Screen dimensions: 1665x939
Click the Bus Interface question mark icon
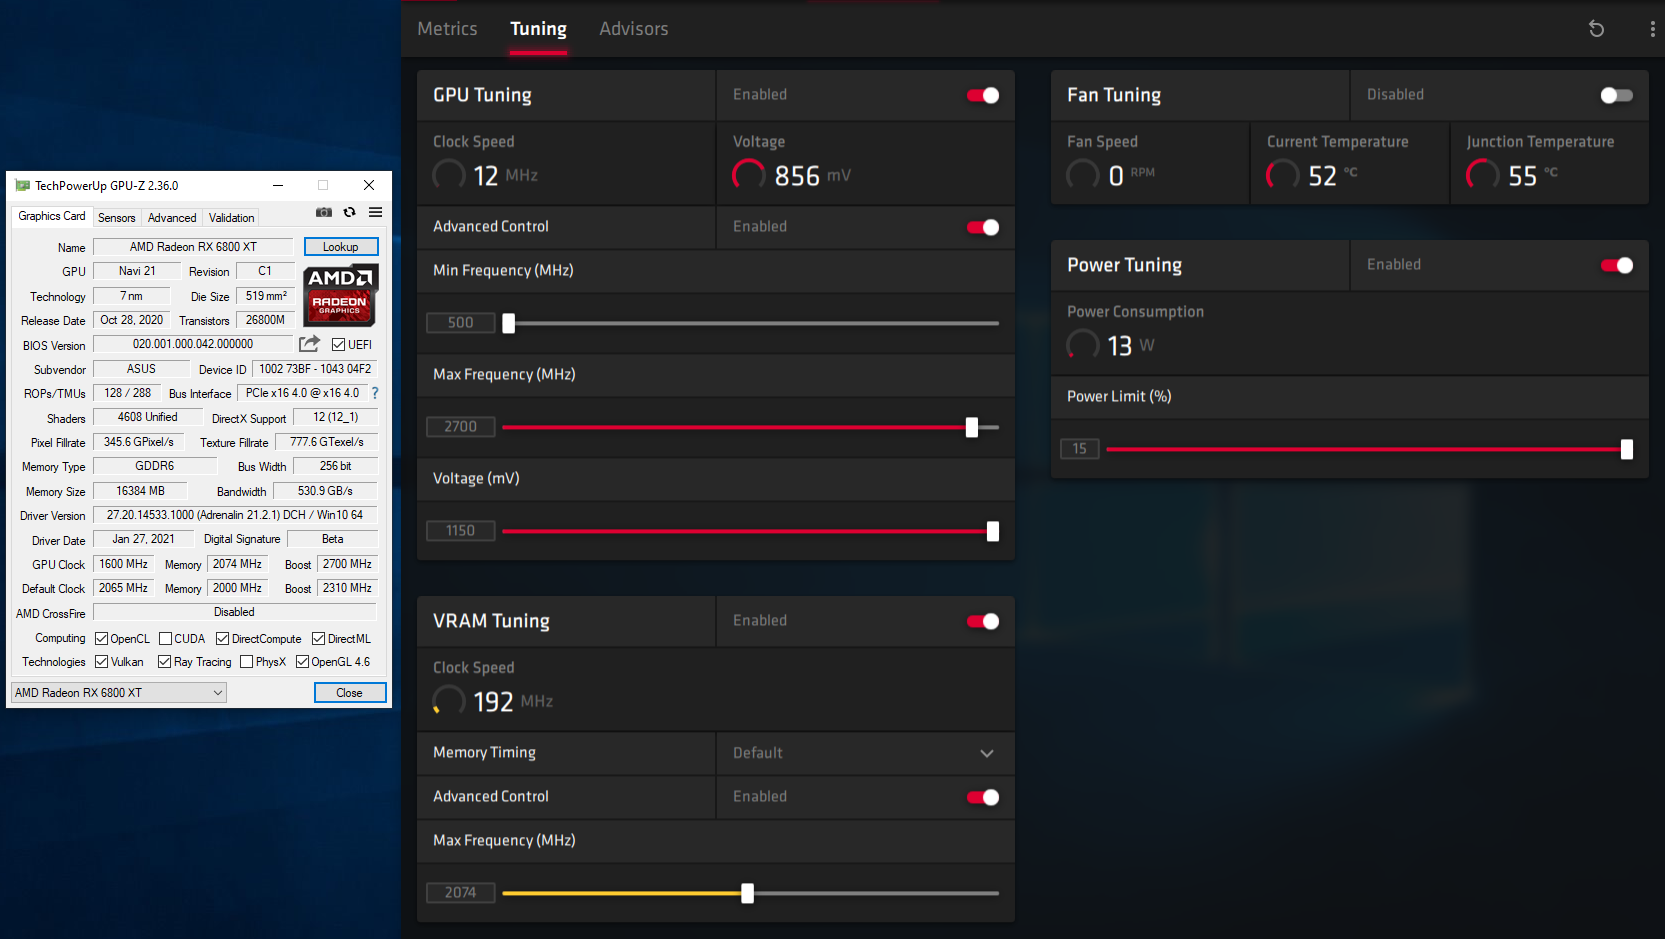tap(375, 393)
